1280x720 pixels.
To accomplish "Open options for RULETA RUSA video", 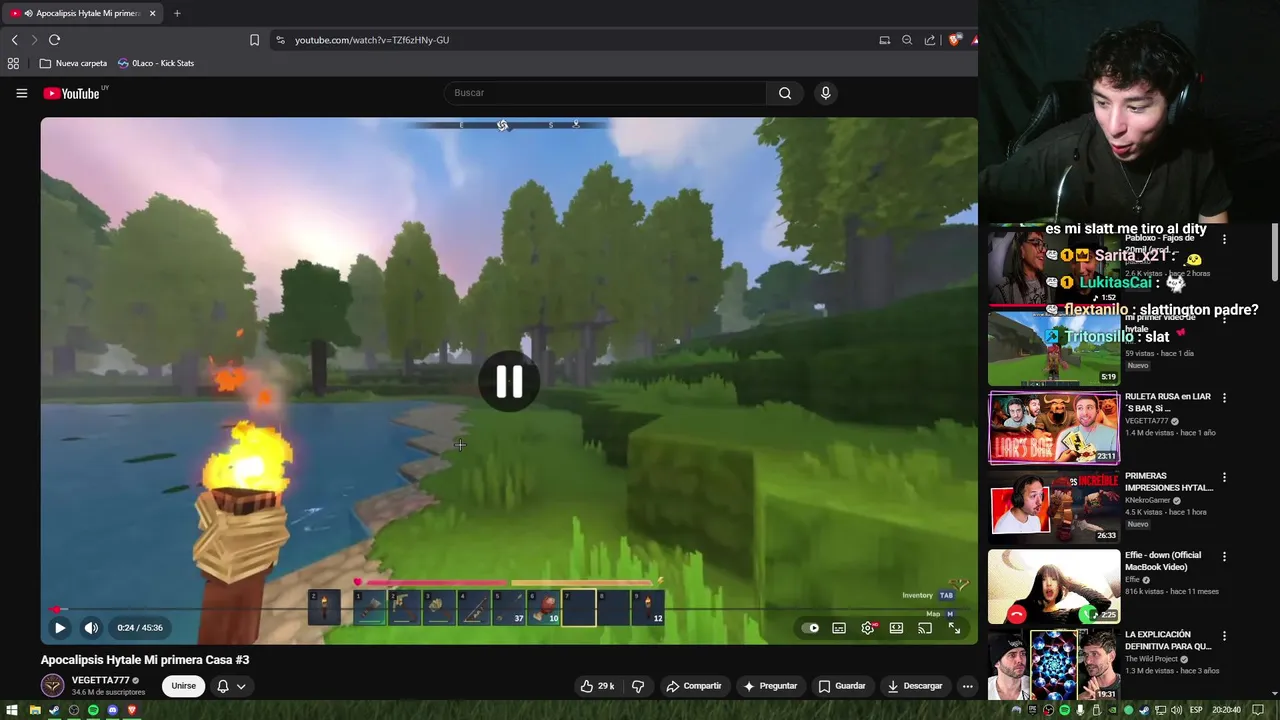I will point(1224,398).
